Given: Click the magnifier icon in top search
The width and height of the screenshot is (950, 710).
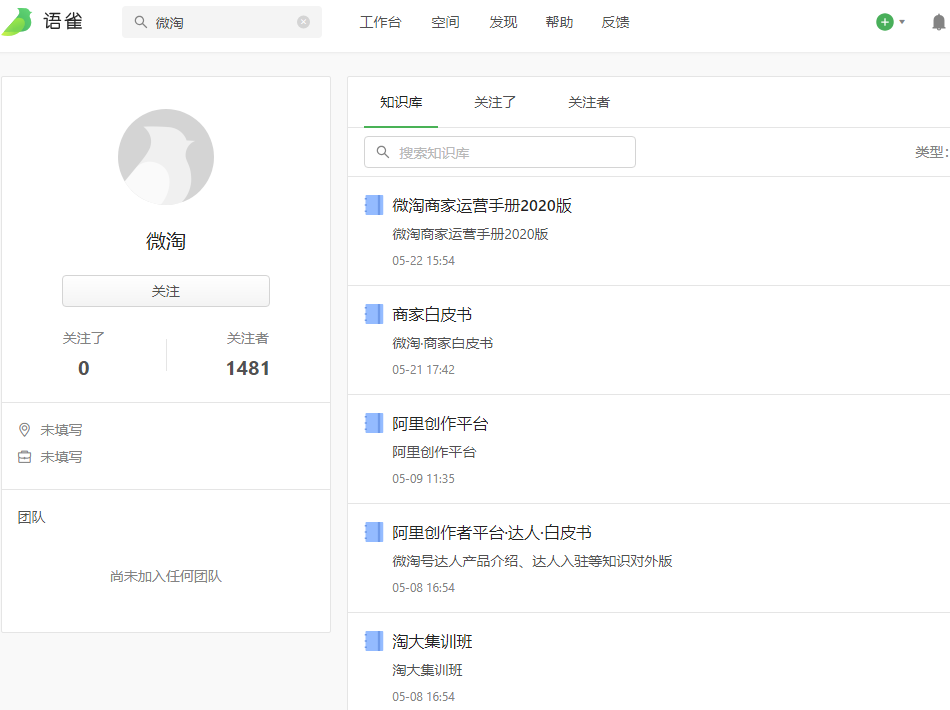Looking at the screenshot, I should tap(141, 22).
